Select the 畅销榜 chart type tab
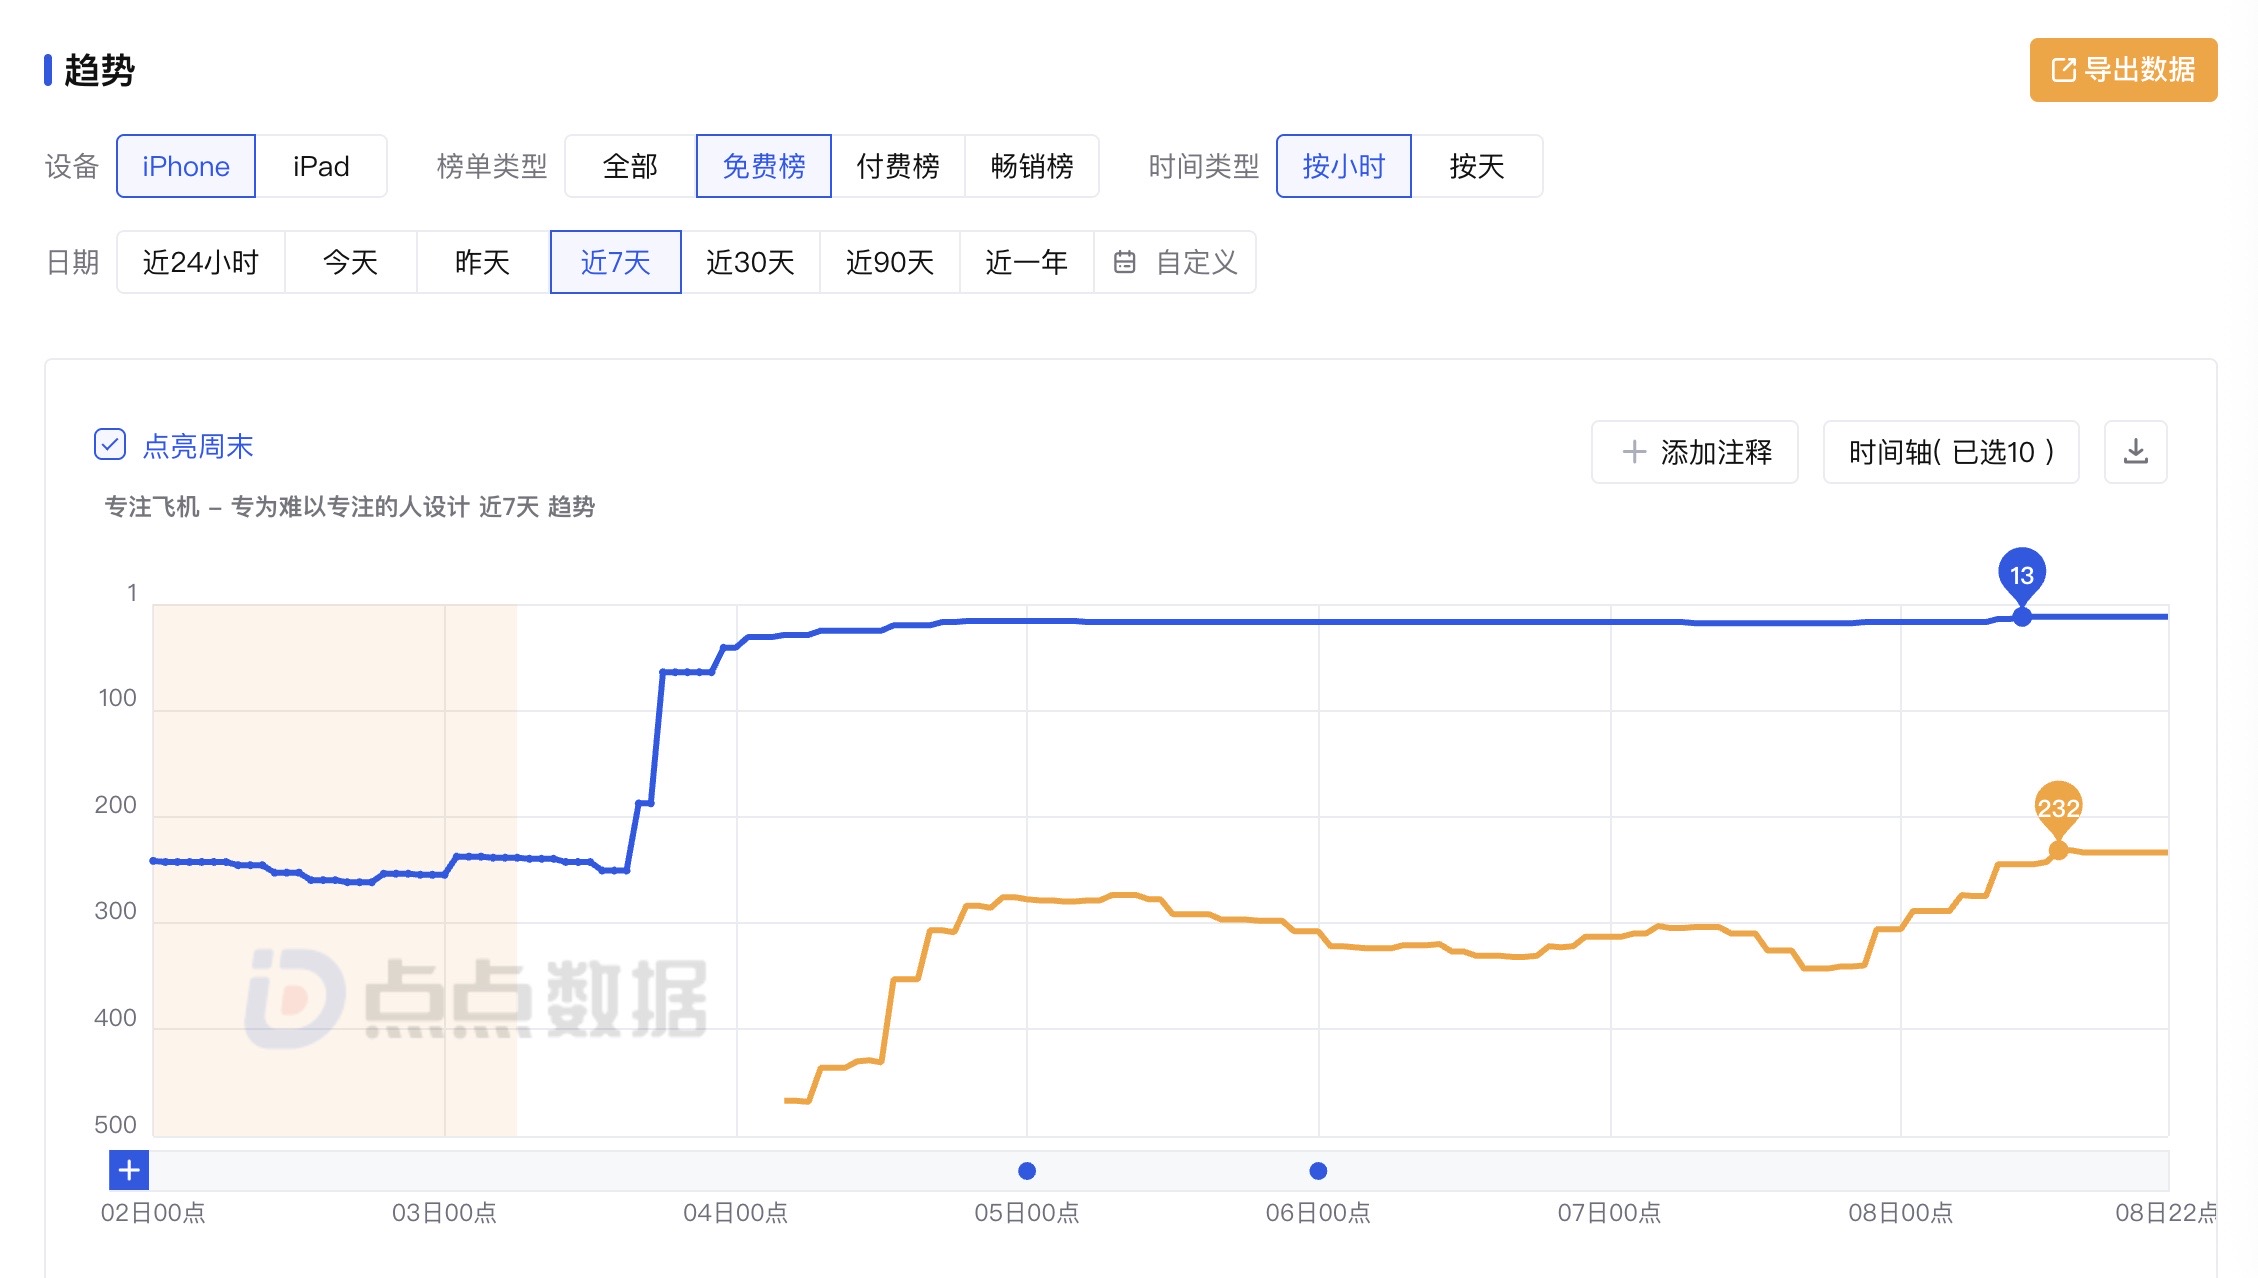 coord(1031,166)
